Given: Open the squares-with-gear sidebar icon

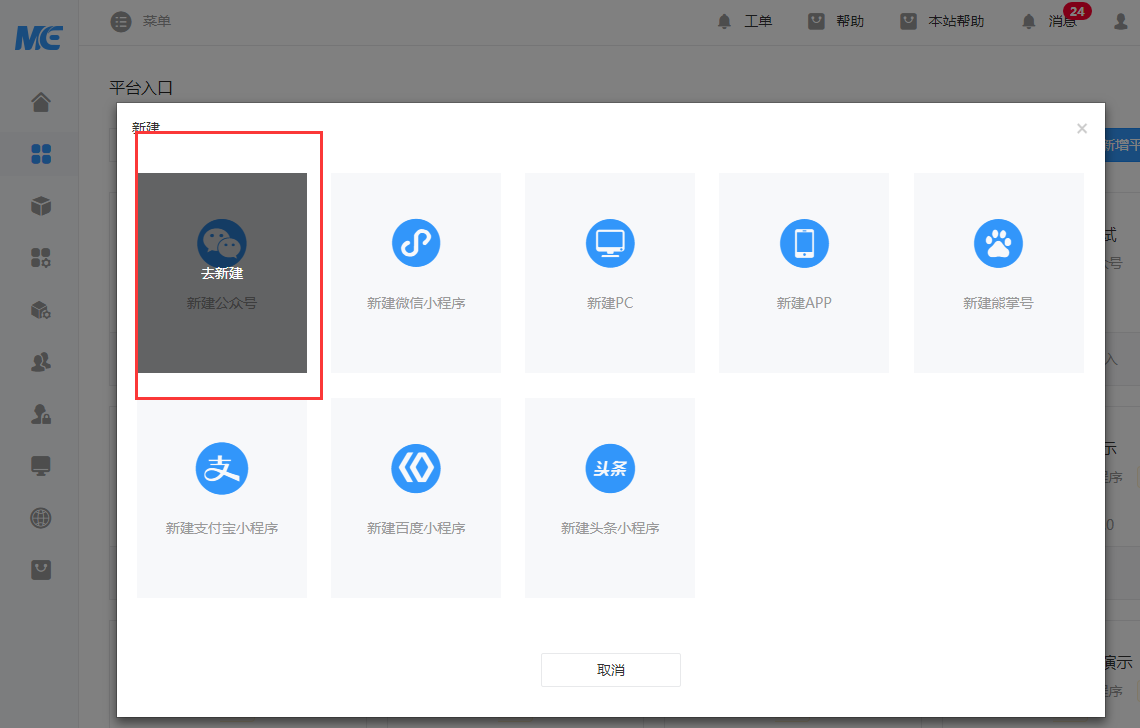Looking at the screenshot, I should (41, 257).
